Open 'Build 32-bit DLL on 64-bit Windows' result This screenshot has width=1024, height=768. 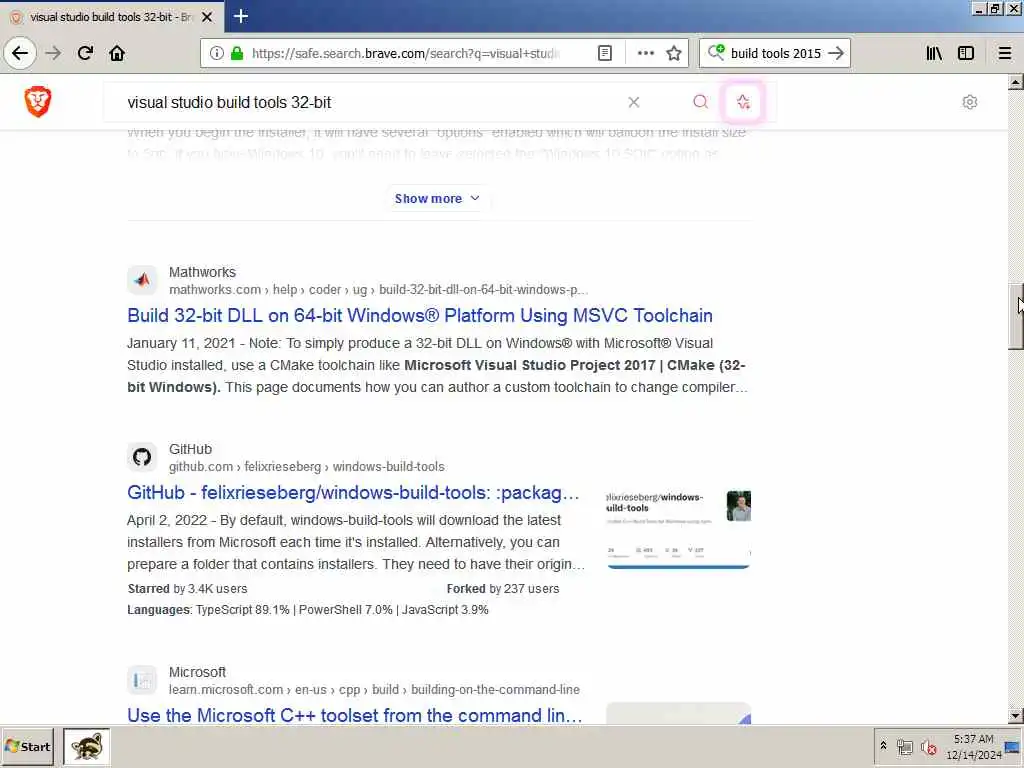[420, 315]
